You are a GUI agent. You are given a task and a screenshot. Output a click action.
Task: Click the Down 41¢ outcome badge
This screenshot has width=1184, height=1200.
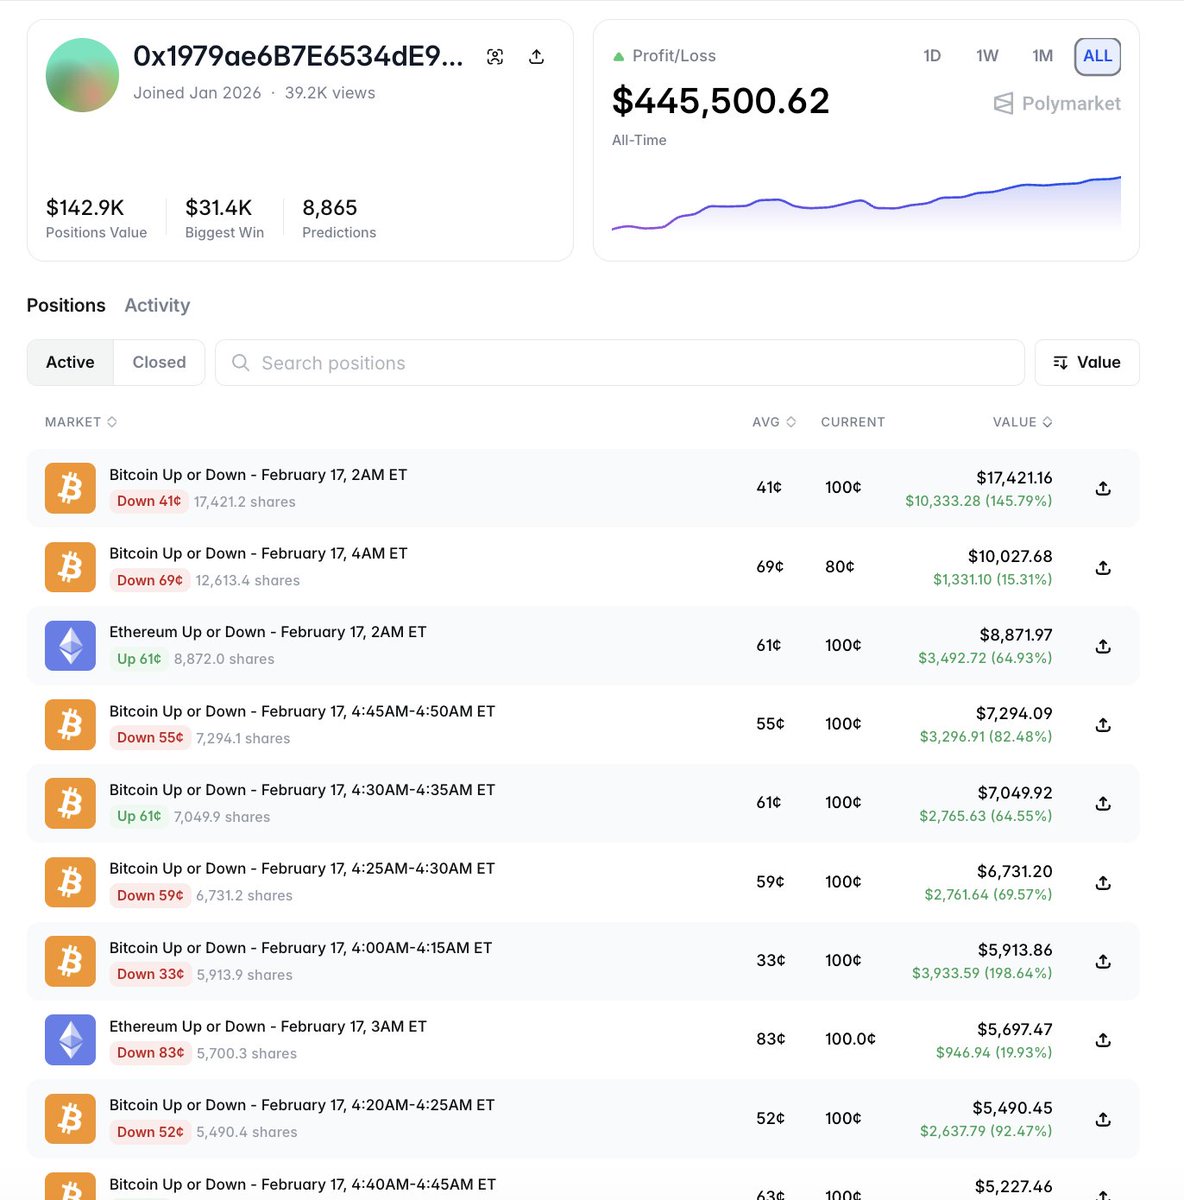(149, 501)
